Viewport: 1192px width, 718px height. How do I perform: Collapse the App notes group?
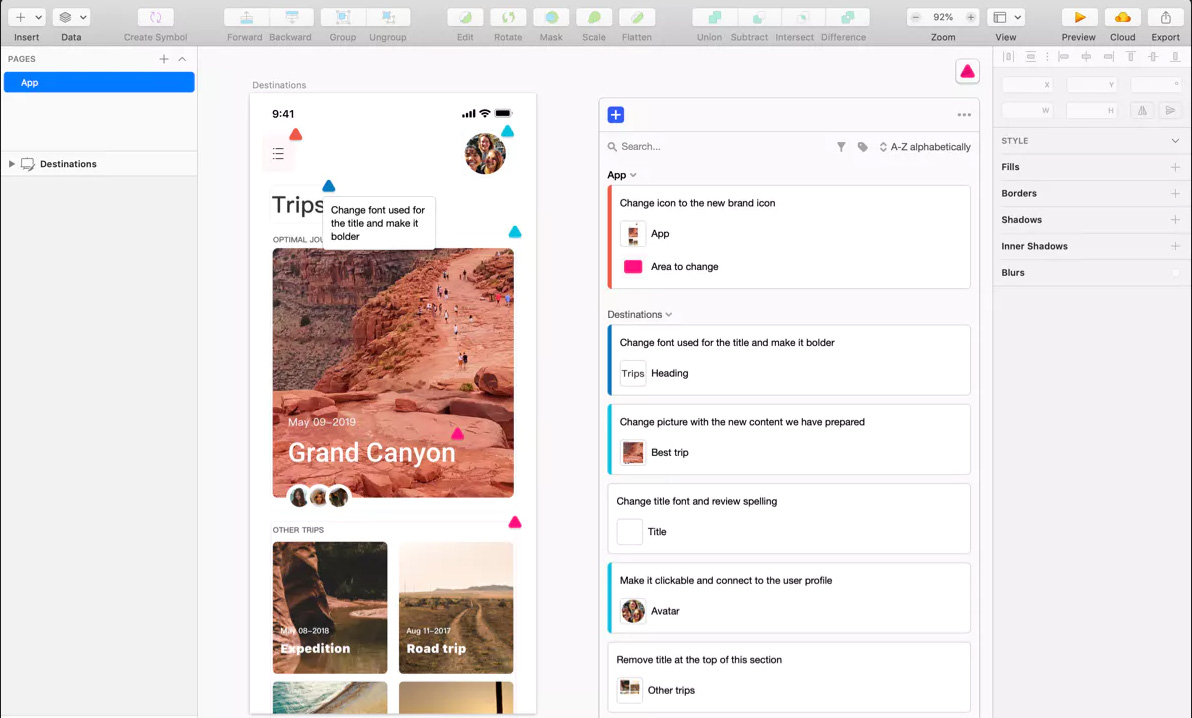(622, 175)
